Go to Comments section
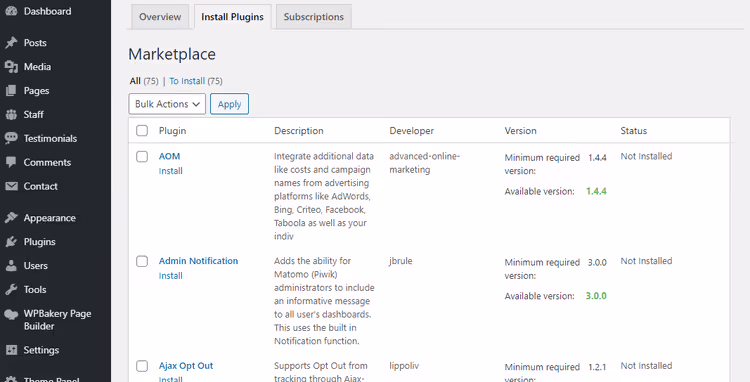 pyautogui.click(x=47, y=162)
